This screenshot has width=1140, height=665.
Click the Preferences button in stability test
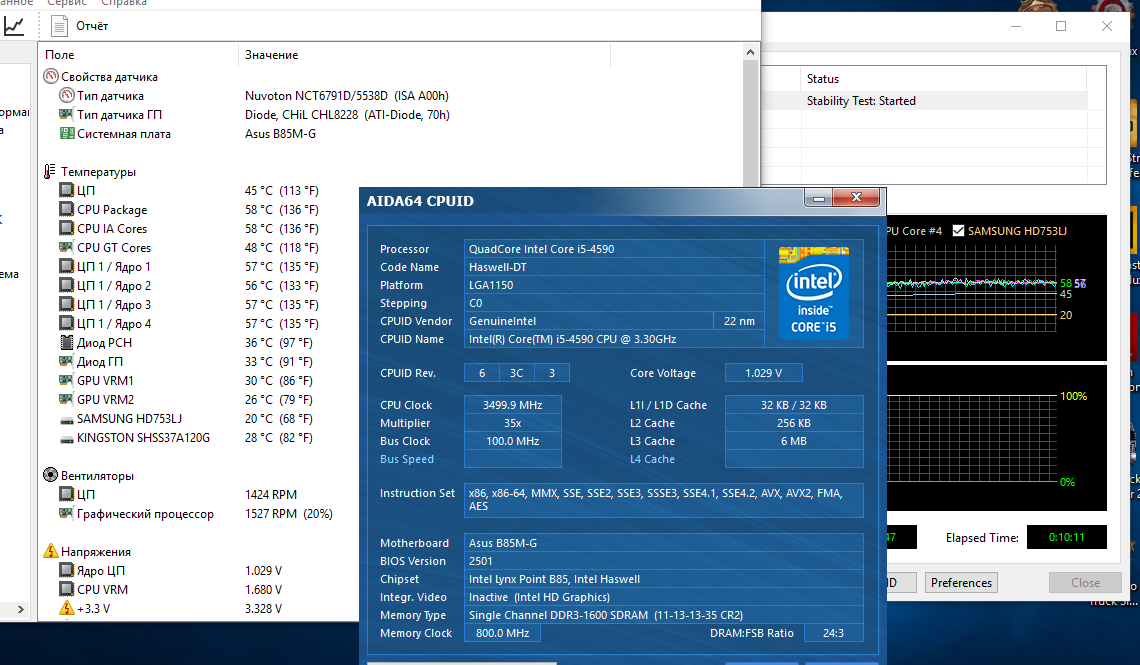click(961, 583)
